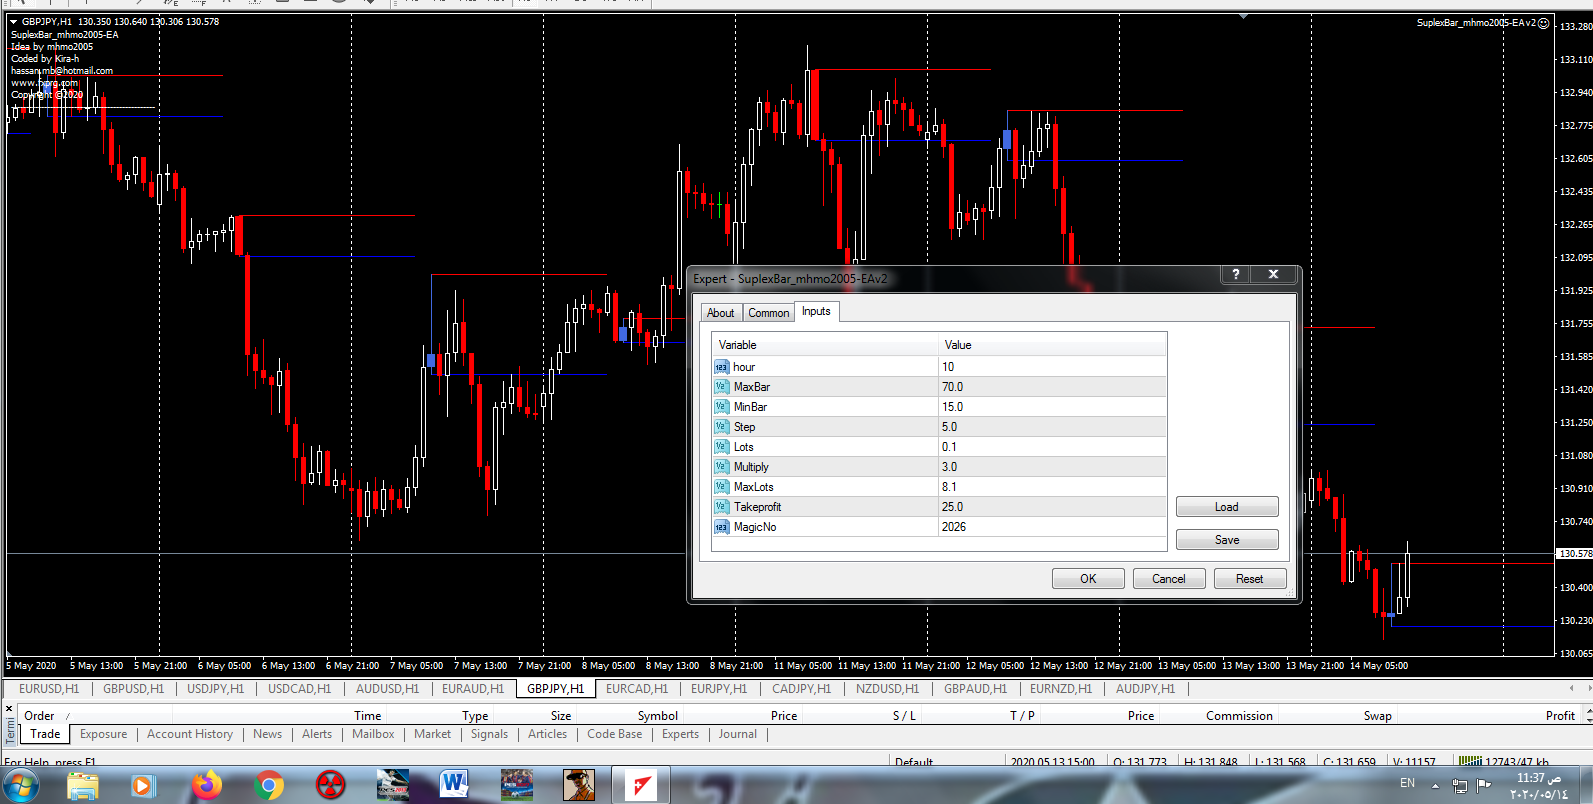Show hidden system tray icons arrow
The width and height of the screenshot is (1593, 804).
(1435, 786)
